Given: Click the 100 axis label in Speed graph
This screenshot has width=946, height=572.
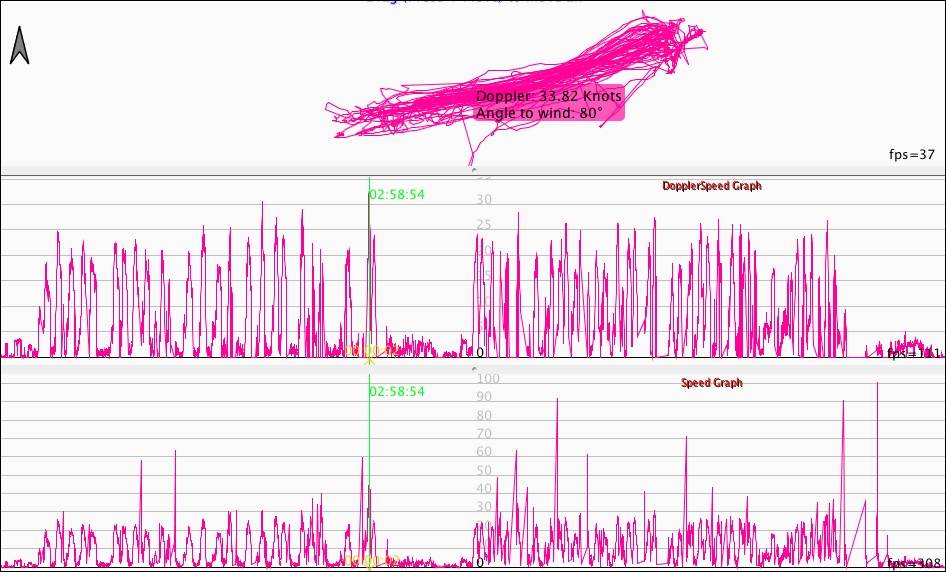Looking at the screenshot, I should point(488,379).
